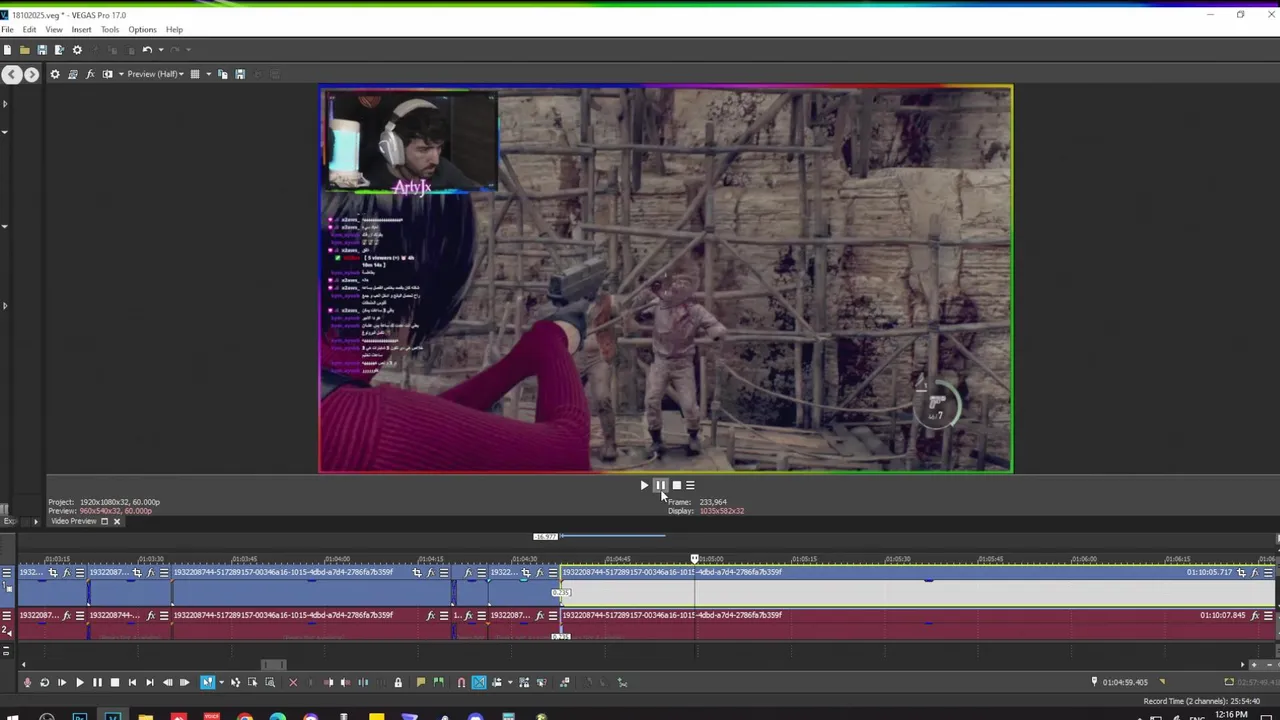1280x720 pixels.
Task: Open the View menu
Action: pos(54,29)
